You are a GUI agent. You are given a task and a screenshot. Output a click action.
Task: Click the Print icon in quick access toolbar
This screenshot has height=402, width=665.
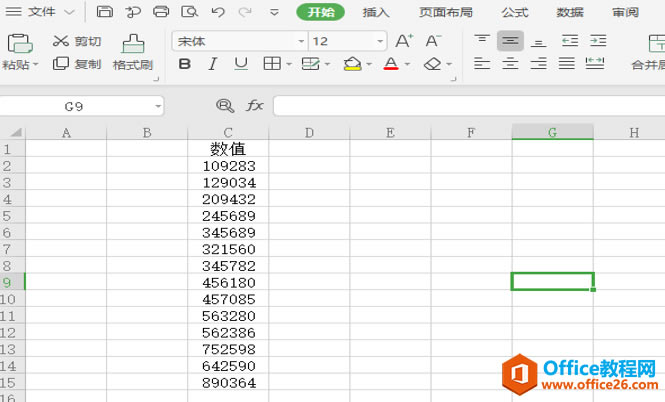point(161,11)
